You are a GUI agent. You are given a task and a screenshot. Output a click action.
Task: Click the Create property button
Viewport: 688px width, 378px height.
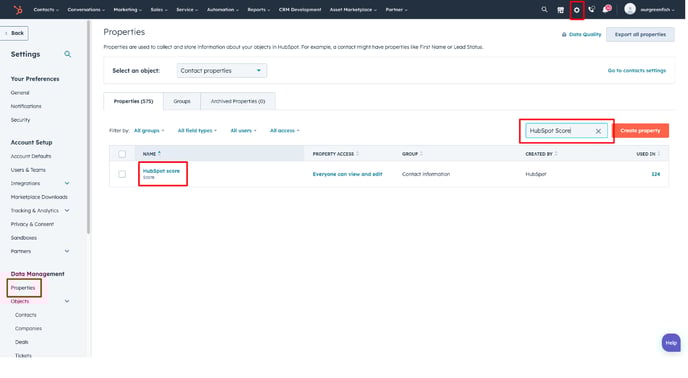point(640,130)
